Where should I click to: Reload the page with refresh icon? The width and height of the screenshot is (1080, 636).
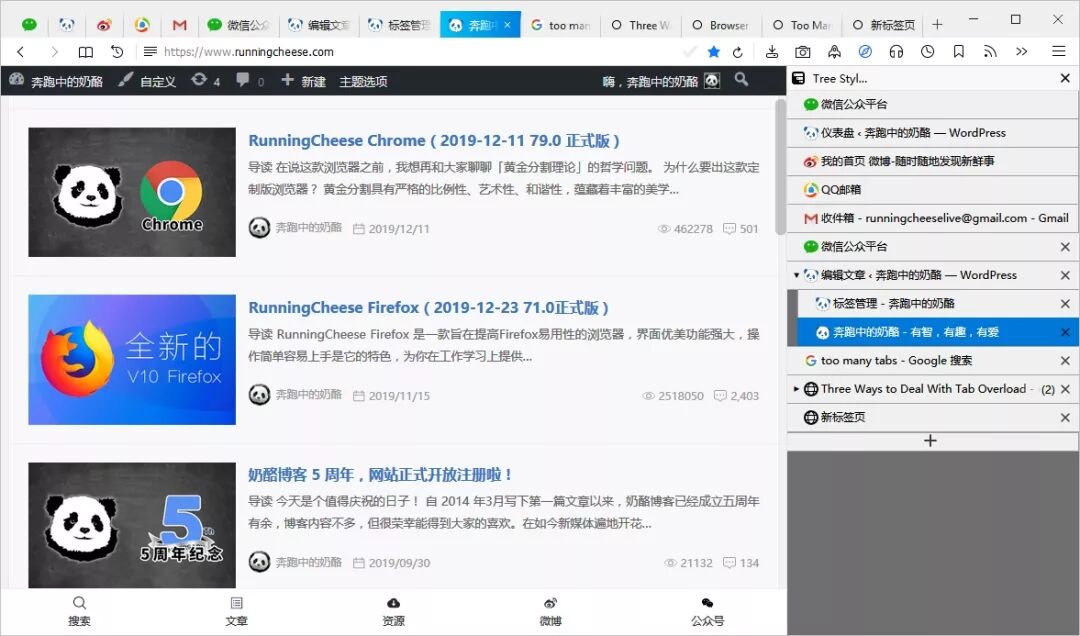738,52
